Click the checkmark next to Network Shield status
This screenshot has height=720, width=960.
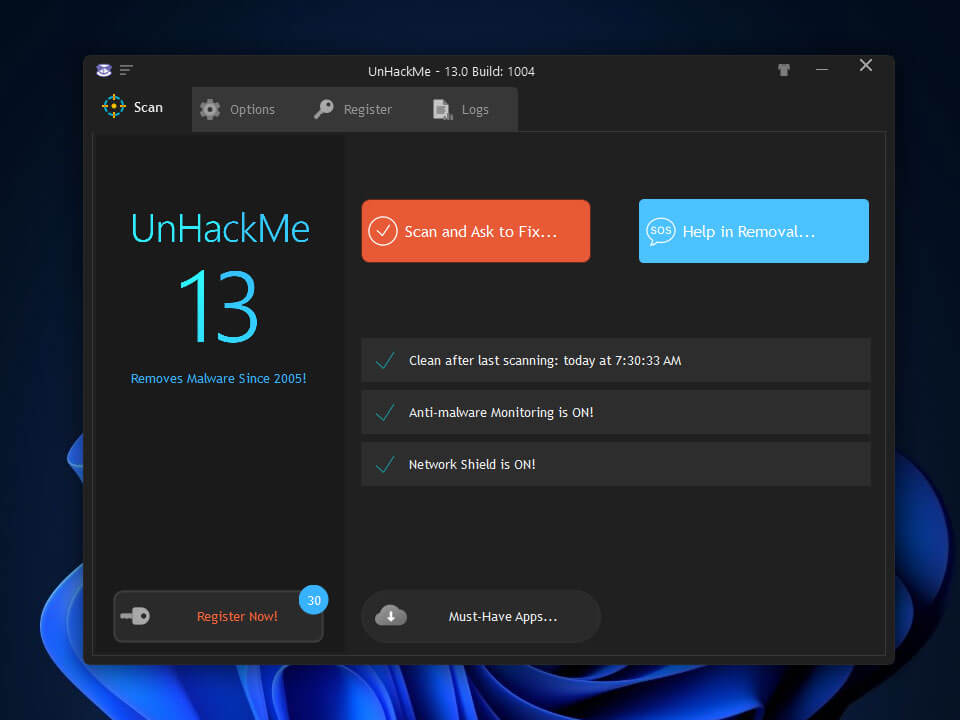tap(384, 464)
